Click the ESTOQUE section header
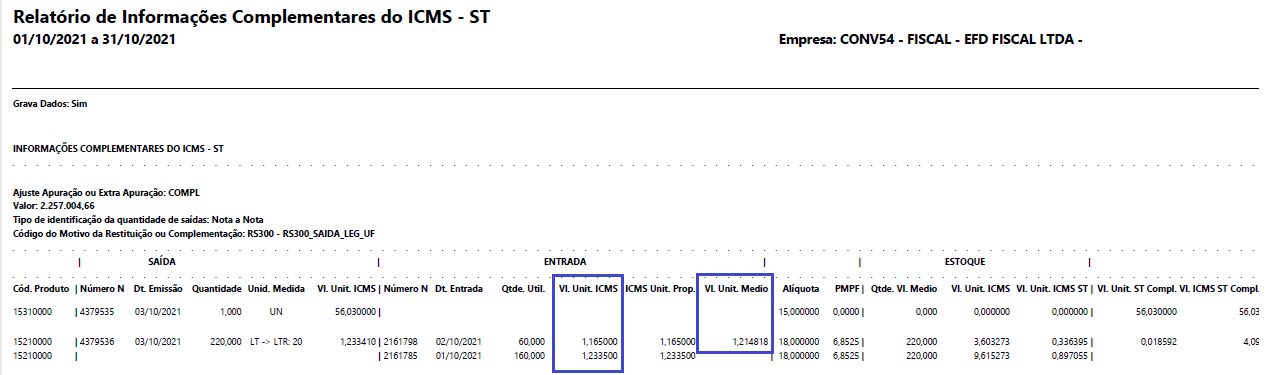1267x375 pixels. [965, 261]
